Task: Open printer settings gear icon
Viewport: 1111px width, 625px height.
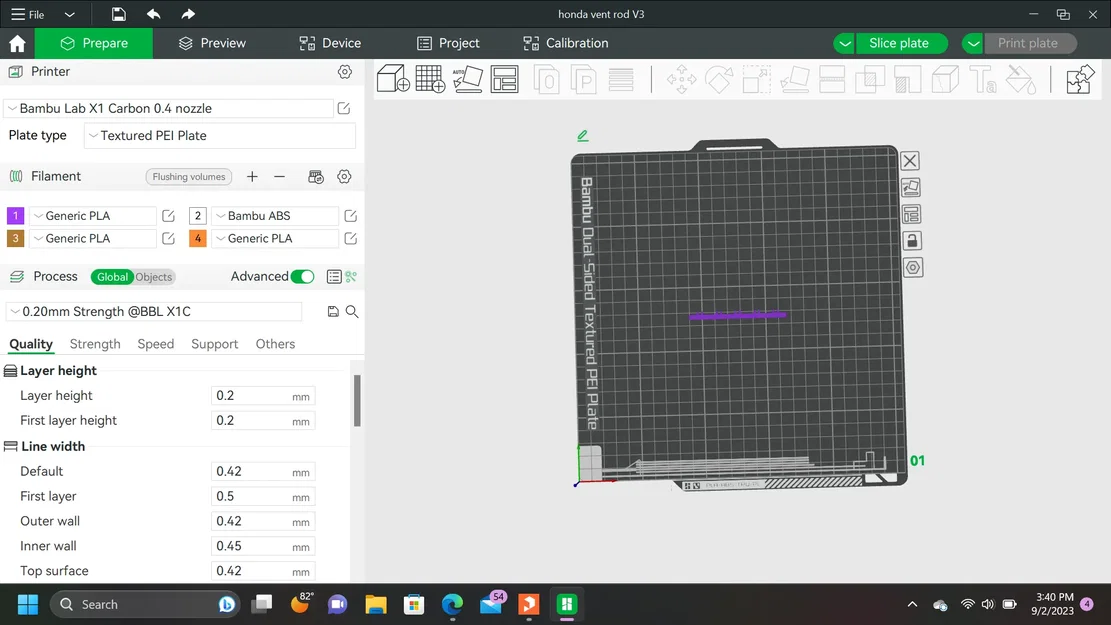Action: (344, 72)
